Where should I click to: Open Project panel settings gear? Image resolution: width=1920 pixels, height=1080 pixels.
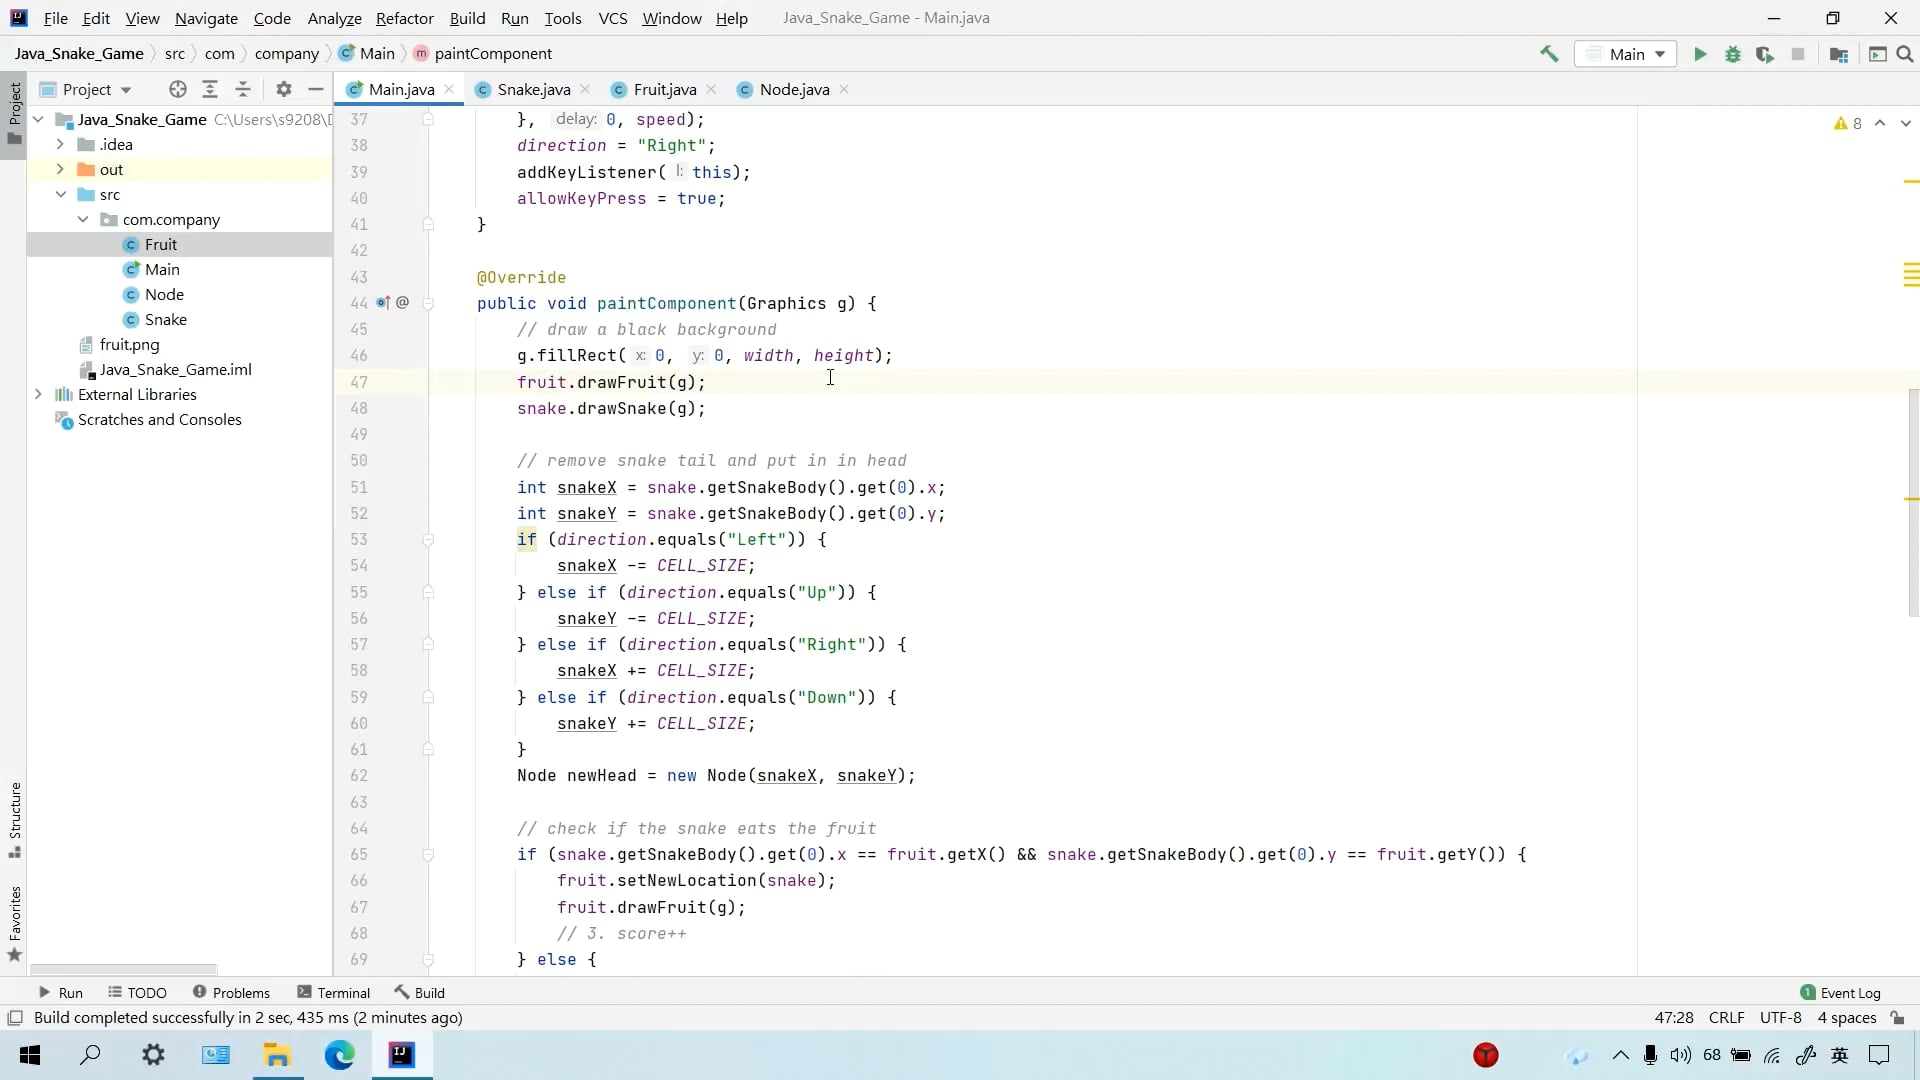(x=284, y=89)
